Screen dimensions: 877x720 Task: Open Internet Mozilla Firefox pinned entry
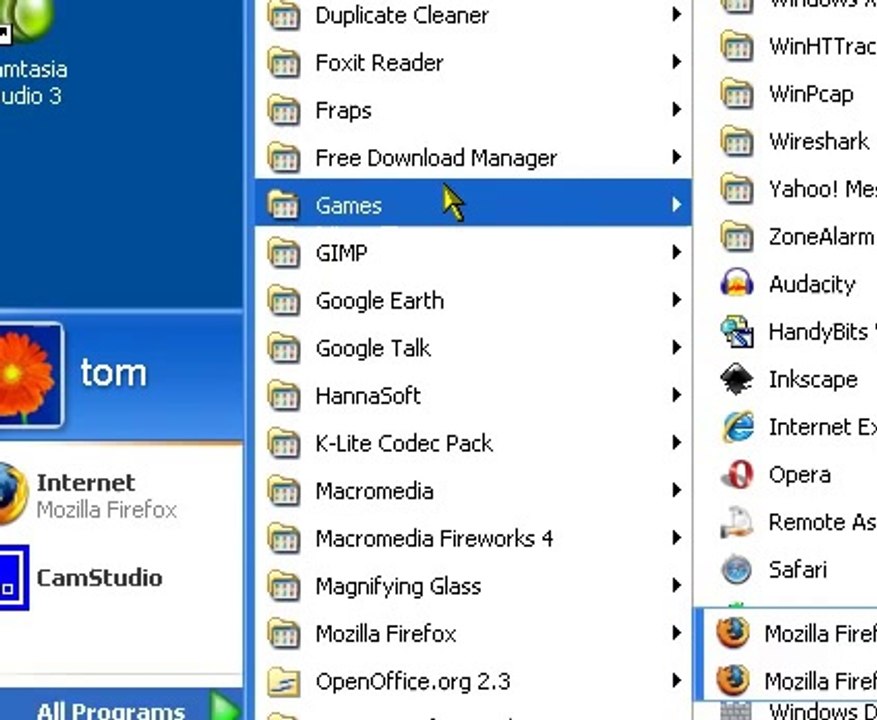121,495
